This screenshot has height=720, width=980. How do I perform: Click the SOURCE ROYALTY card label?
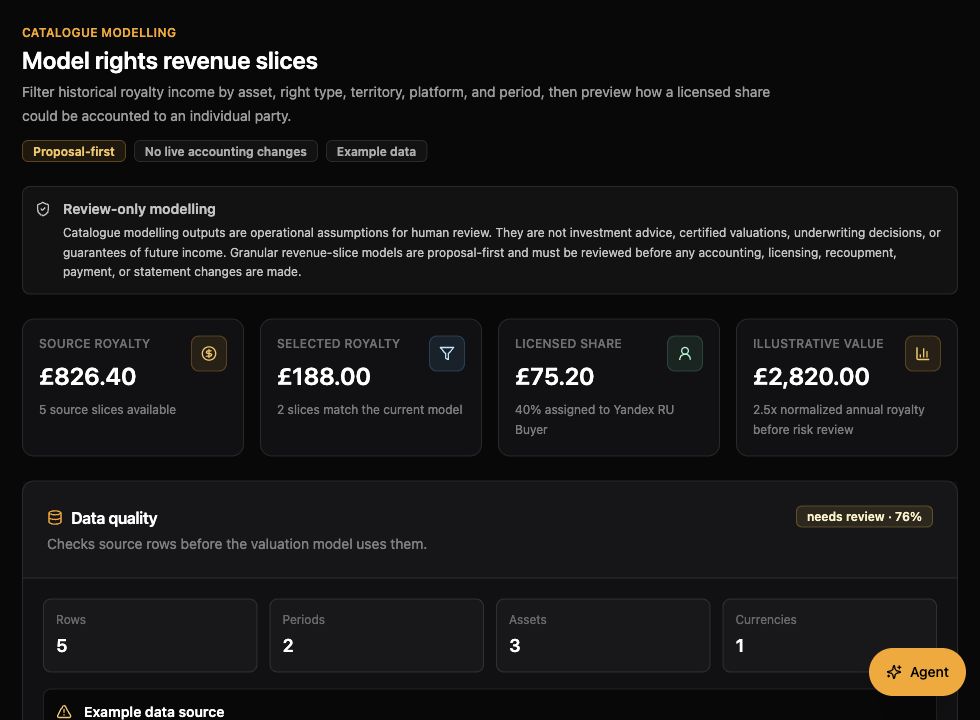94,344
